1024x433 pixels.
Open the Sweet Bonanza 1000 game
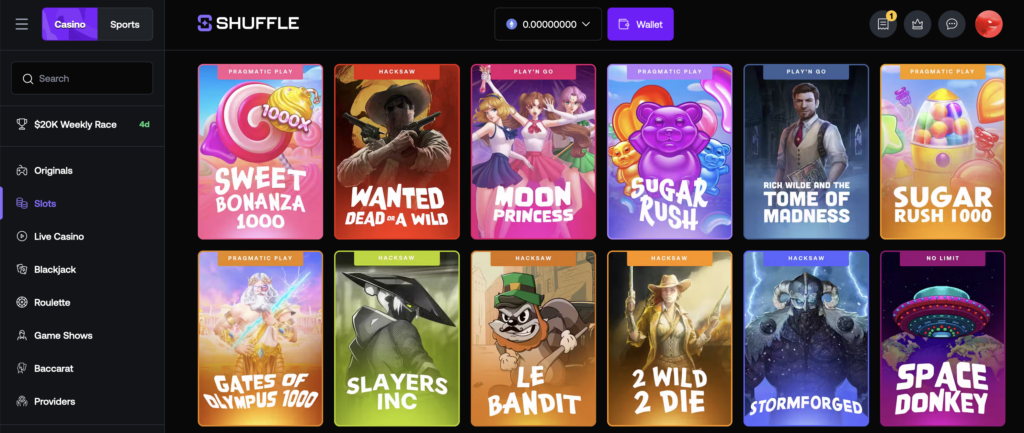260,152
